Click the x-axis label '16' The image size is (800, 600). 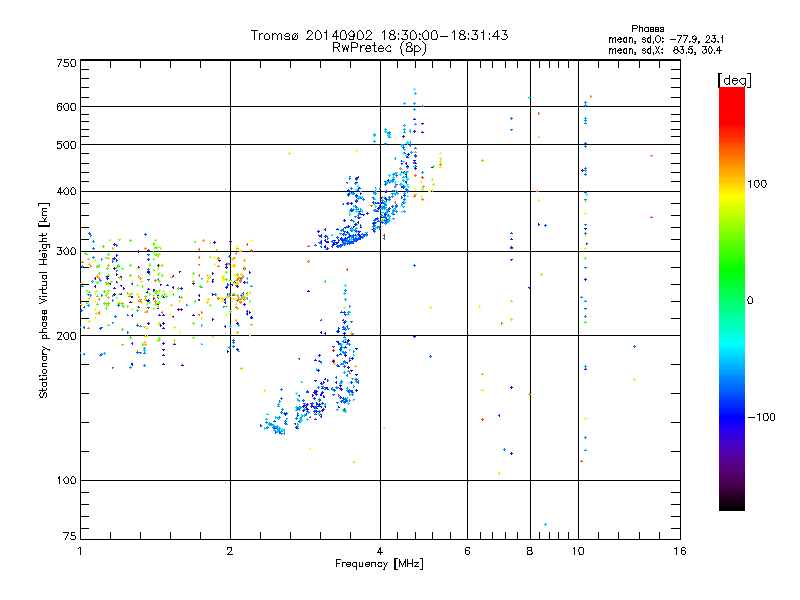(680, 551)
